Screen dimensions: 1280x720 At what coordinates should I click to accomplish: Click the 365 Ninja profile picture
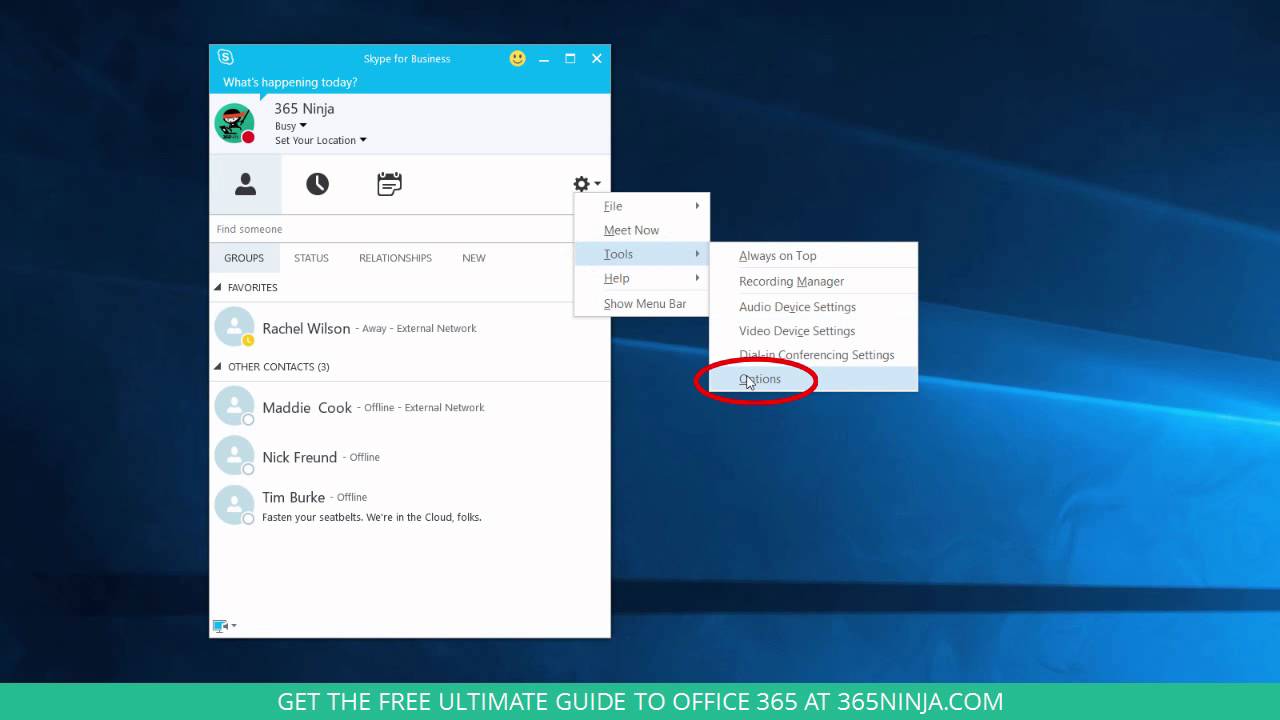click(234, 123)
